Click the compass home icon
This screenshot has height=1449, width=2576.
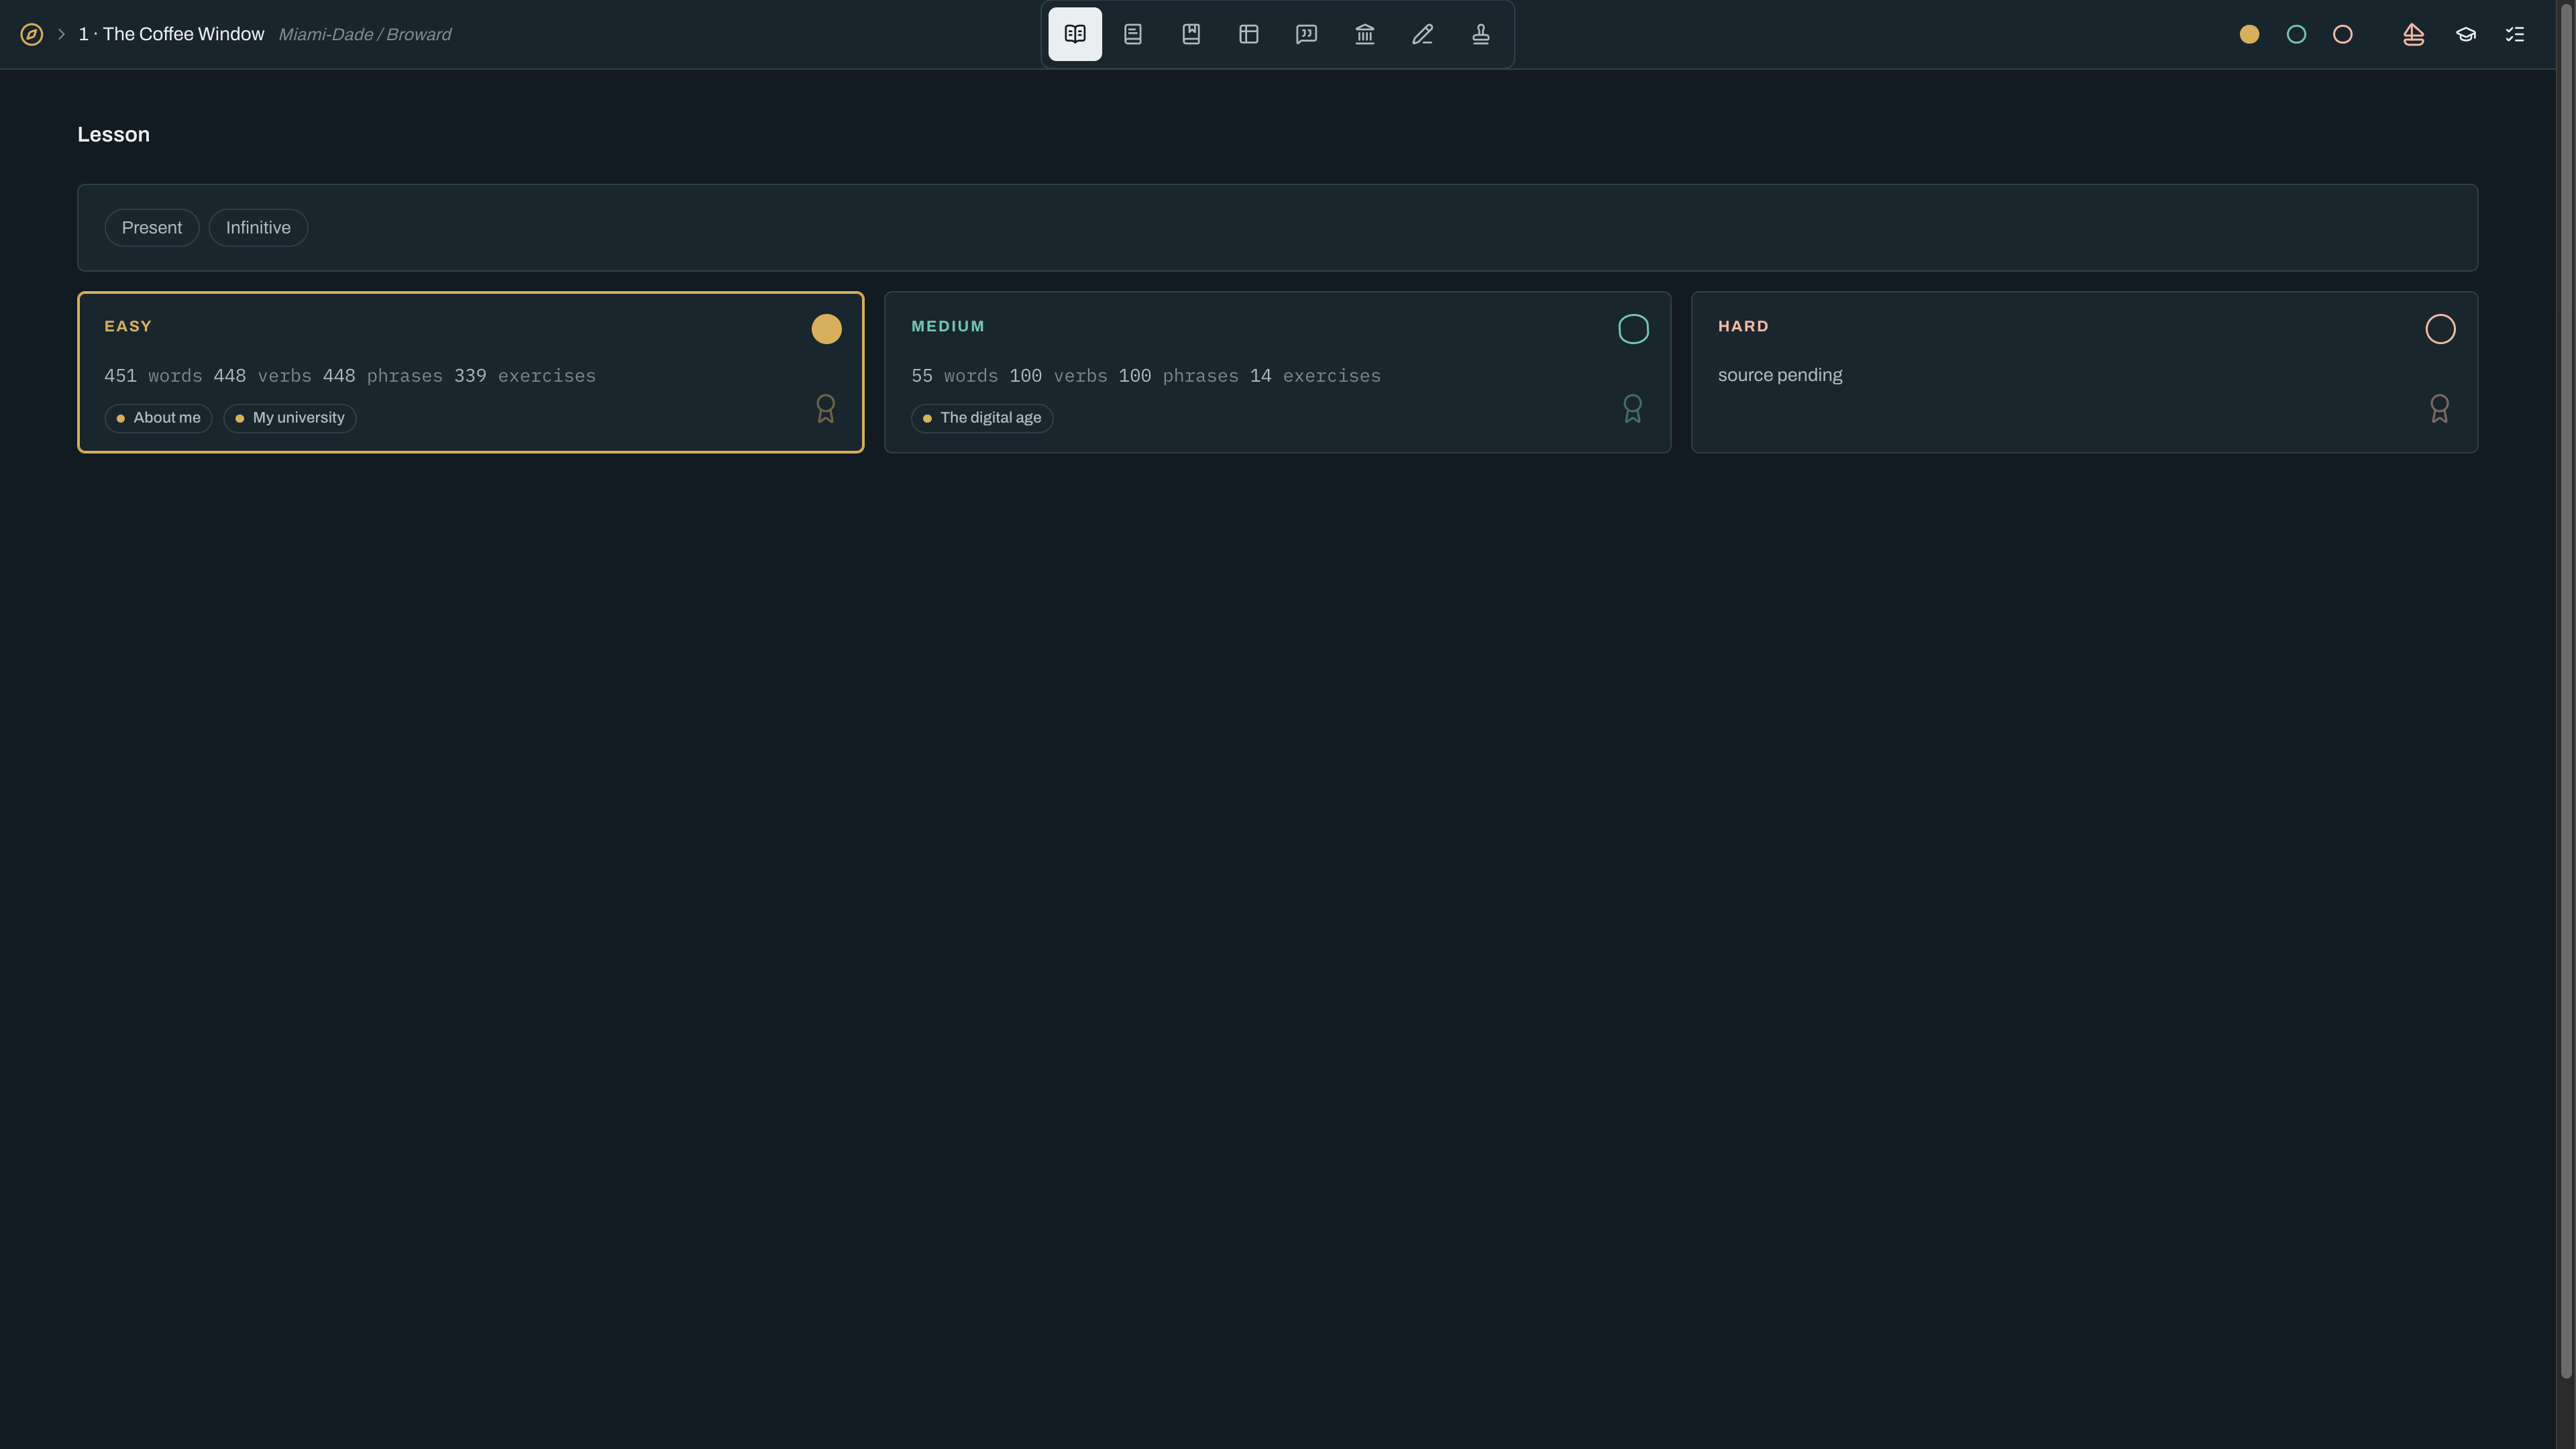point(32,34)
